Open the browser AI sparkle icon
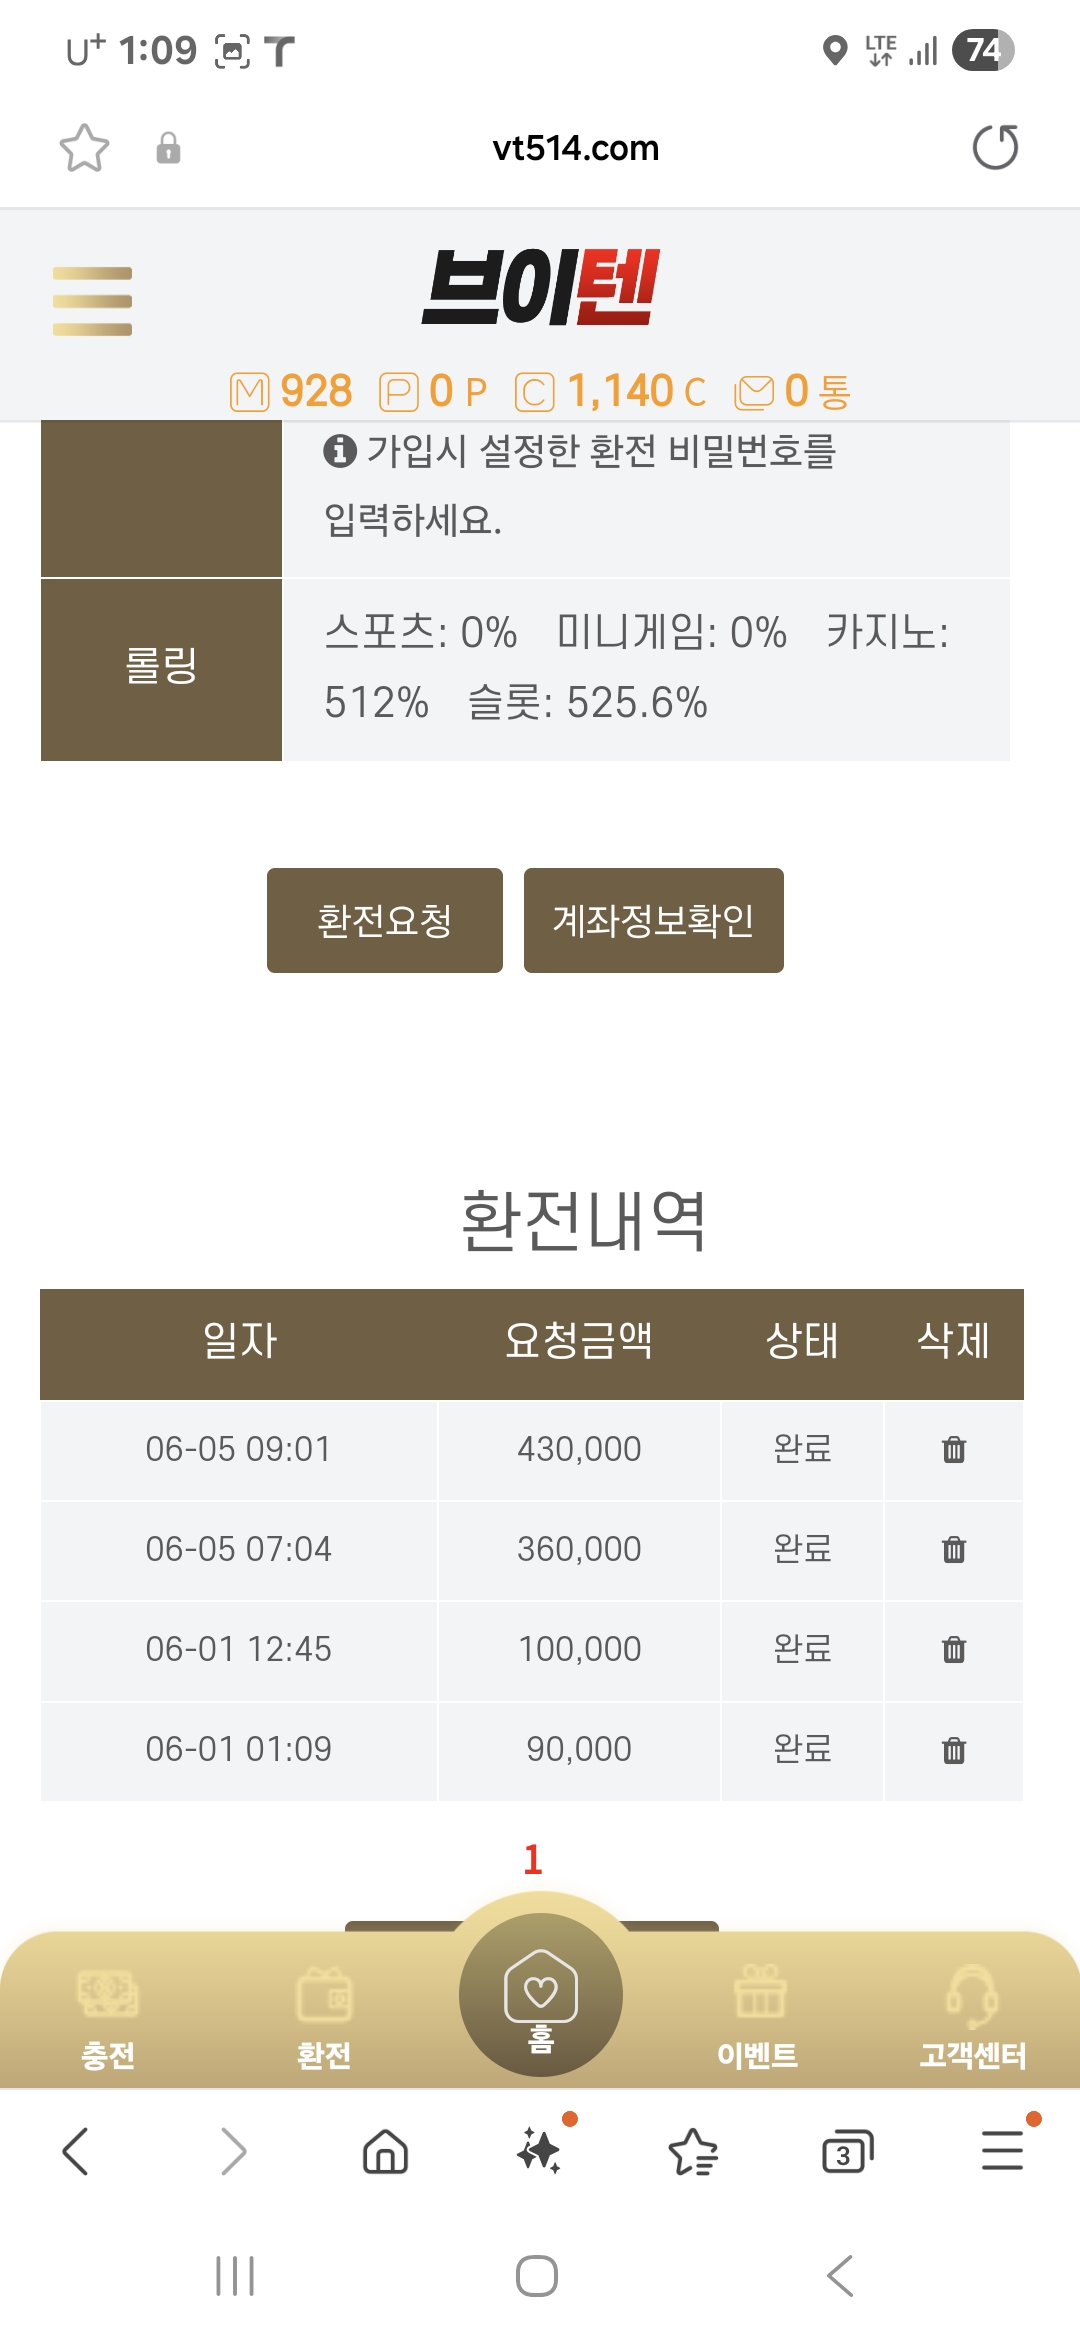1080x2340 pixels. [541, 2149]
